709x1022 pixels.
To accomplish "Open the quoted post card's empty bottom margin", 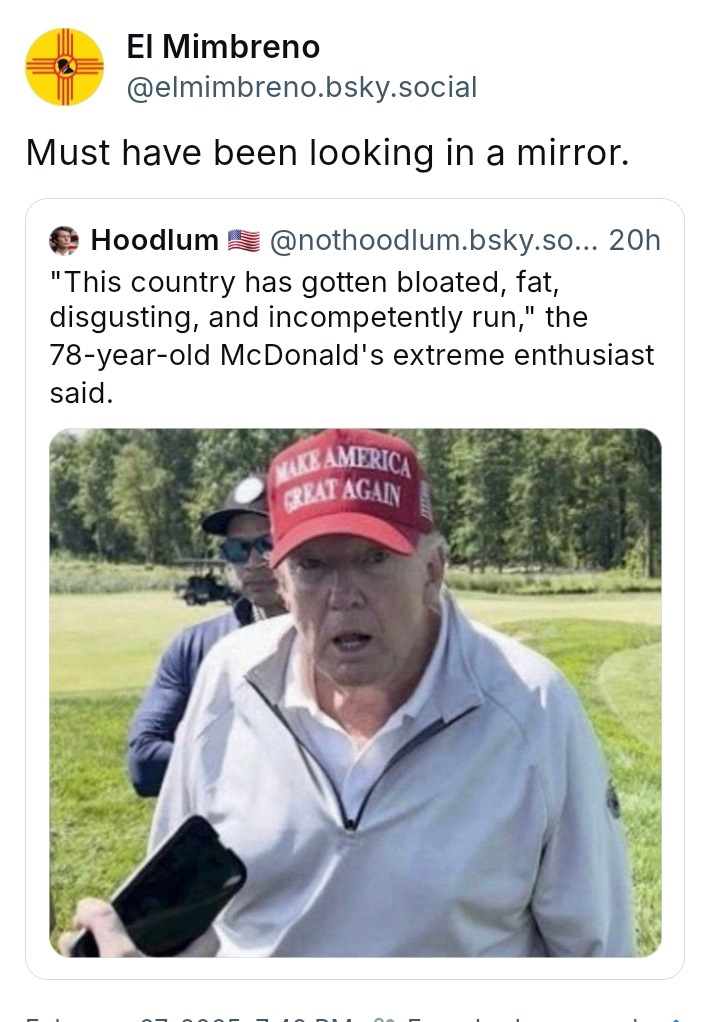I will (355, 968).
